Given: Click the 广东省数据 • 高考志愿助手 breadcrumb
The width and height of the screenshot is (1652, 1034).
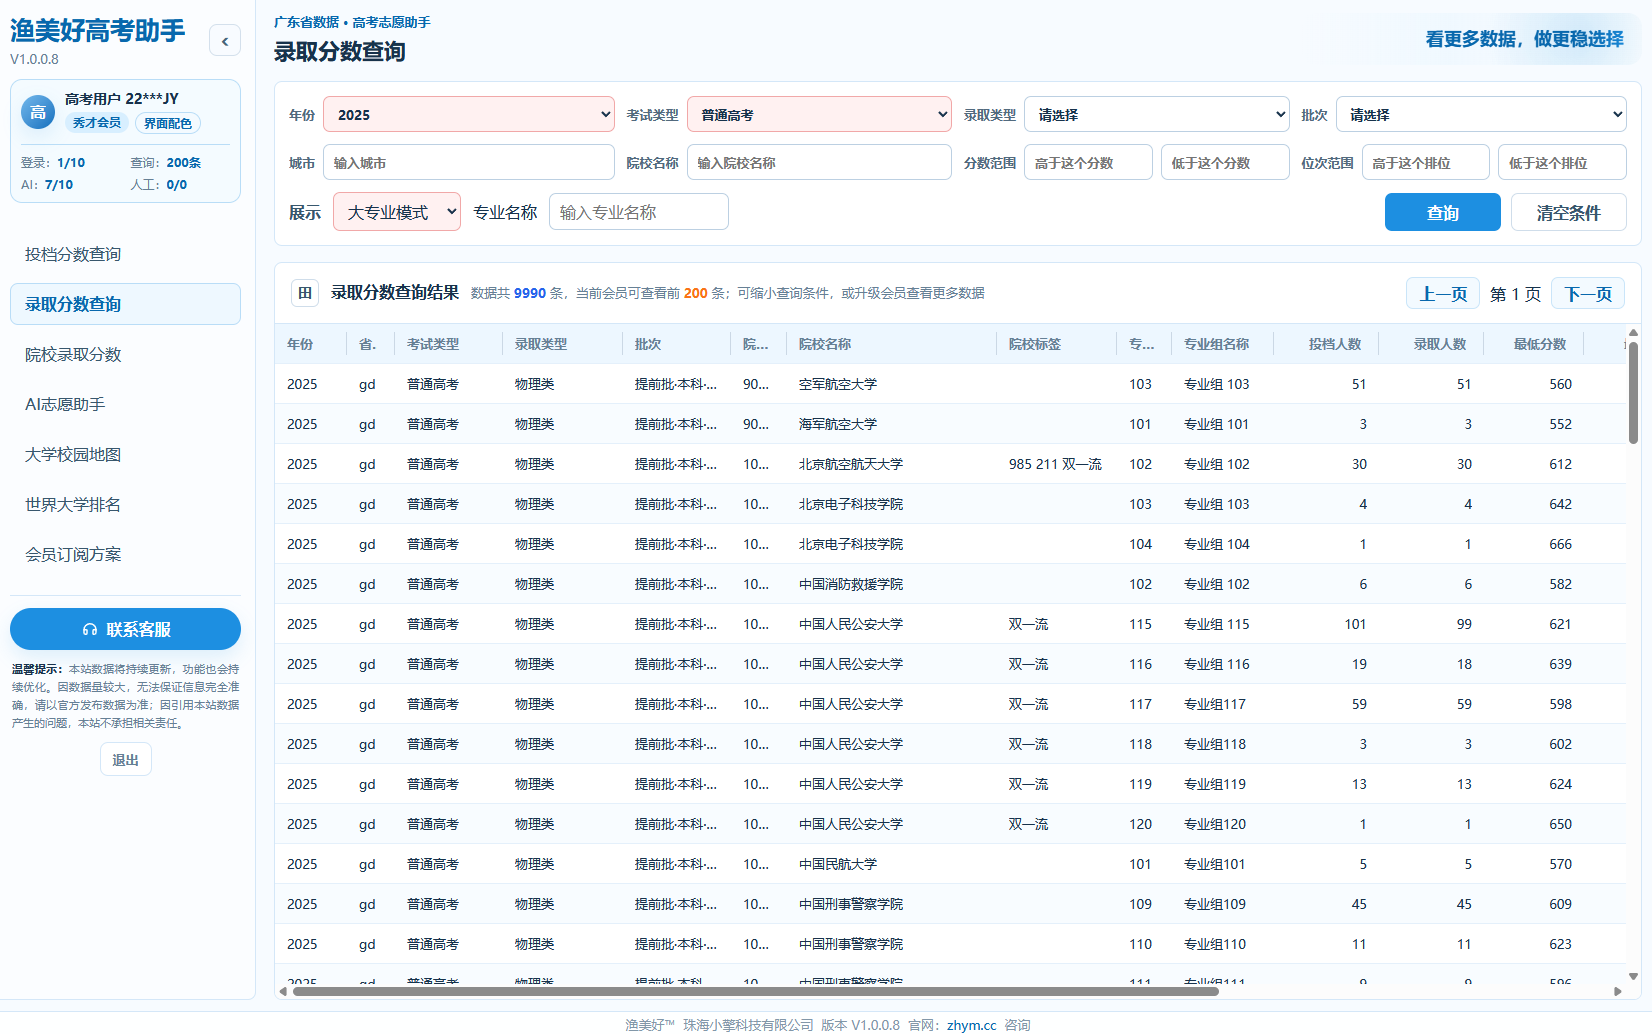Looking at the screenshot, I should pos(352,22).
